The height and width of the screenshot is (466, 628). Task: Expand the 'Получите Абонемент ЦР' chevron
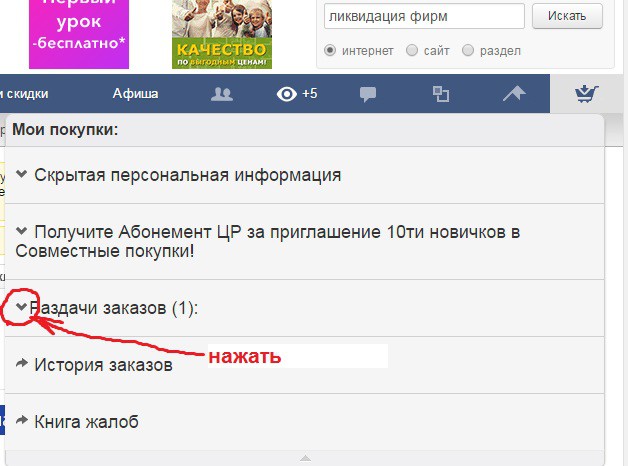pos(22,231)
